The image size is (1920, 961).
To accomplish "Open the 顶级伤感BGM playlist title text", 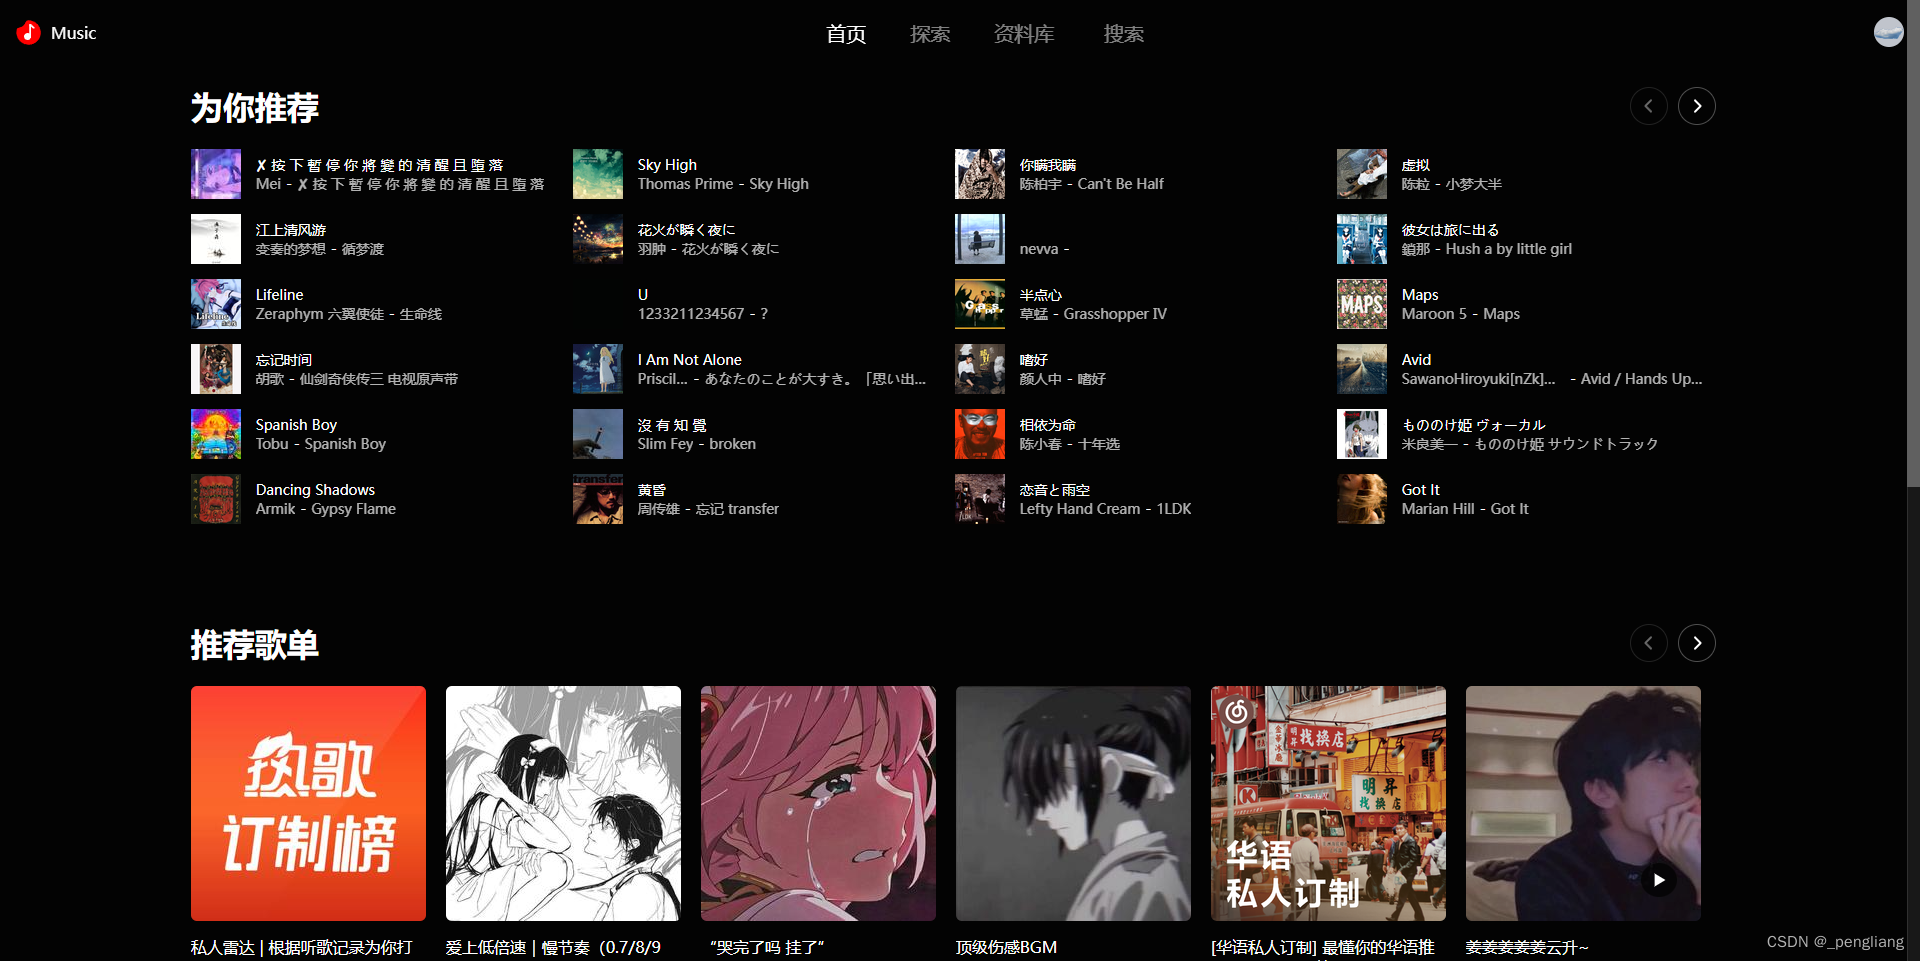I will pyautogui.click(x=1006, y=947).
